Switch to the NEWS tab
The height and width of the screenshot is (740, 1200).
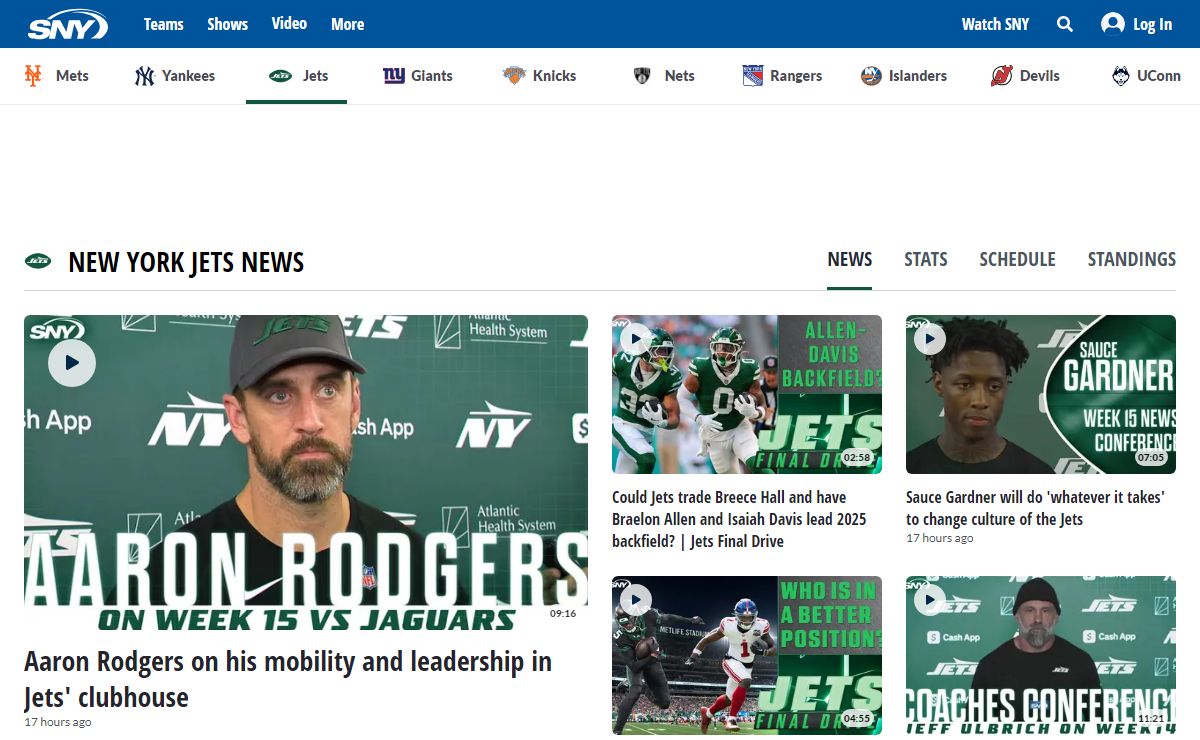point(850,259)
